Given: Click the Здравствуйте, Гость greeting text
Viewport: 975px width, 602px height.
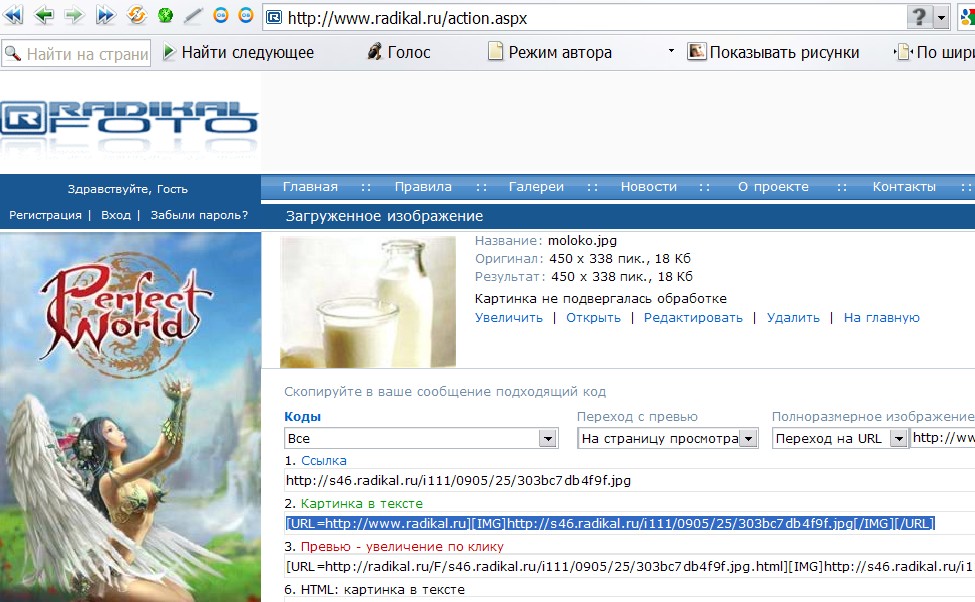Looking at the screenshot, I should tap(127, 189).
